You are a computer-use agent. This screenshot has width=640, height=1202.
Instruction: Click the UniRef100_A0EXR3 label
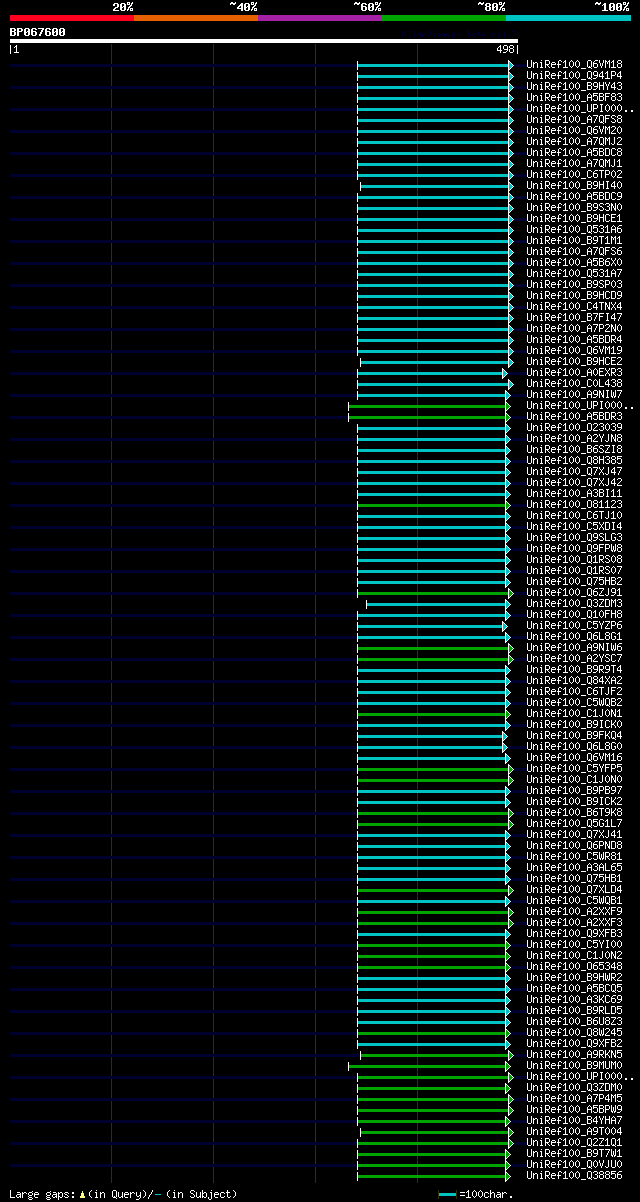pyautogui.click(x=574, y=372)
